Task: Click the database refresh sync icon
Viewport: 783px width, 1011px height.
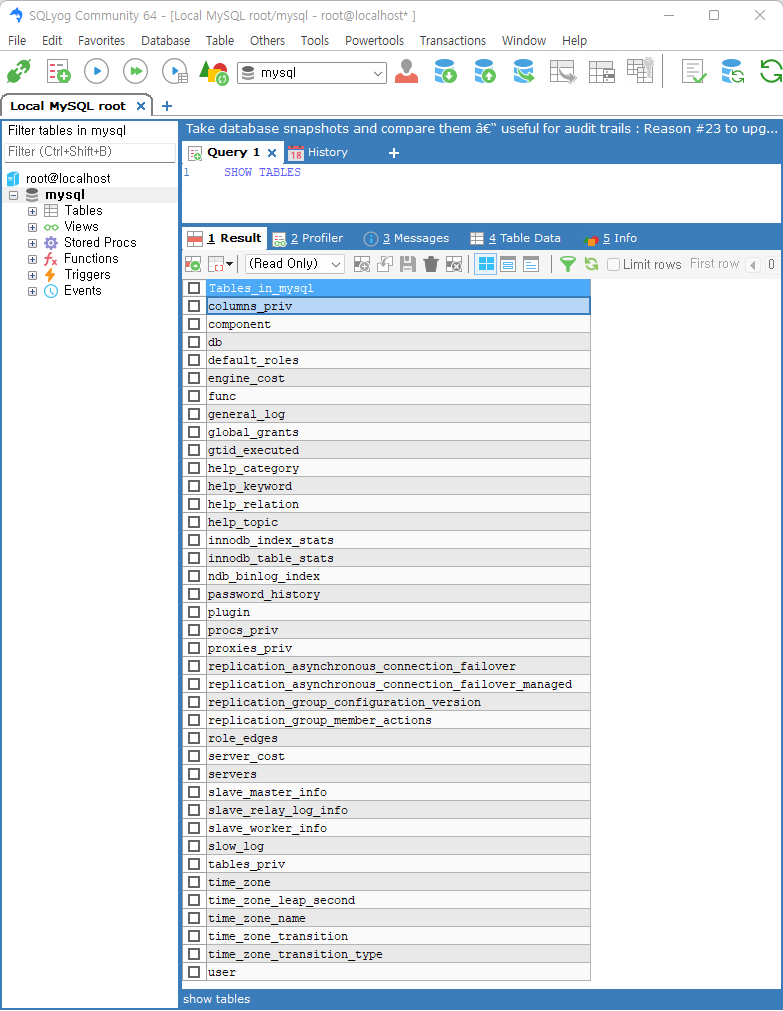Action: click(x=733, y=71)
